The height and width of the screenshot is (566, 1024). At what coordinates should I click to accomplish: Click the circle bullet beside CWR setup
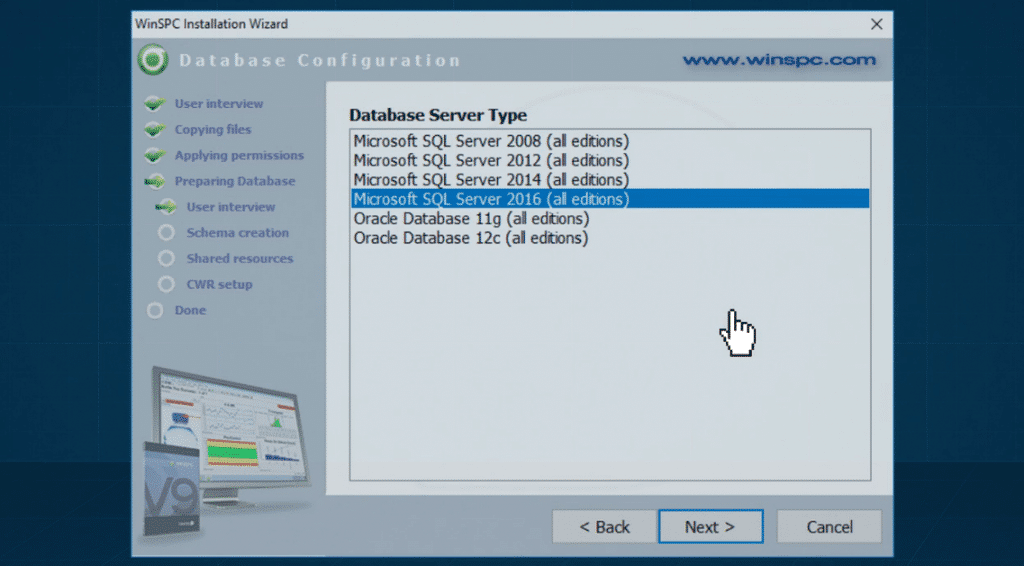click(166, 285)
